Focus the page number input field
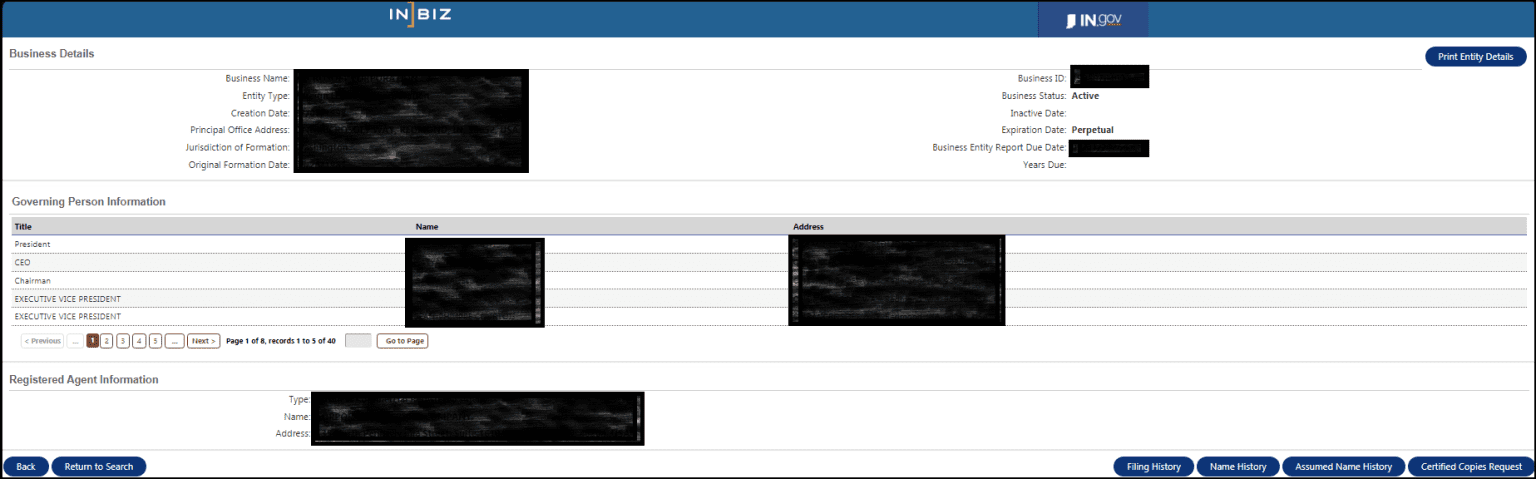1536x479 pixels. pos(357,341)
